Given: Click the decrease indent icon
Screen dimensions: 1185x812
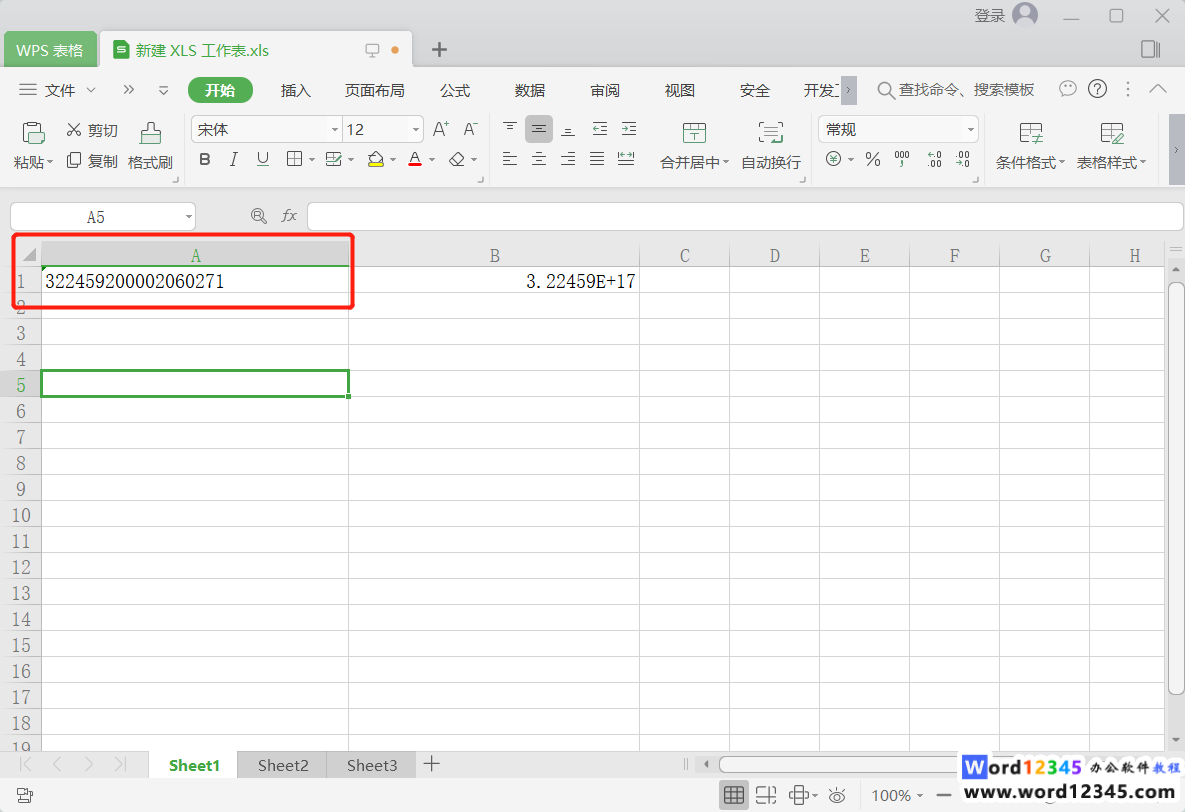Looking at the screenshot, I should 599,129.
